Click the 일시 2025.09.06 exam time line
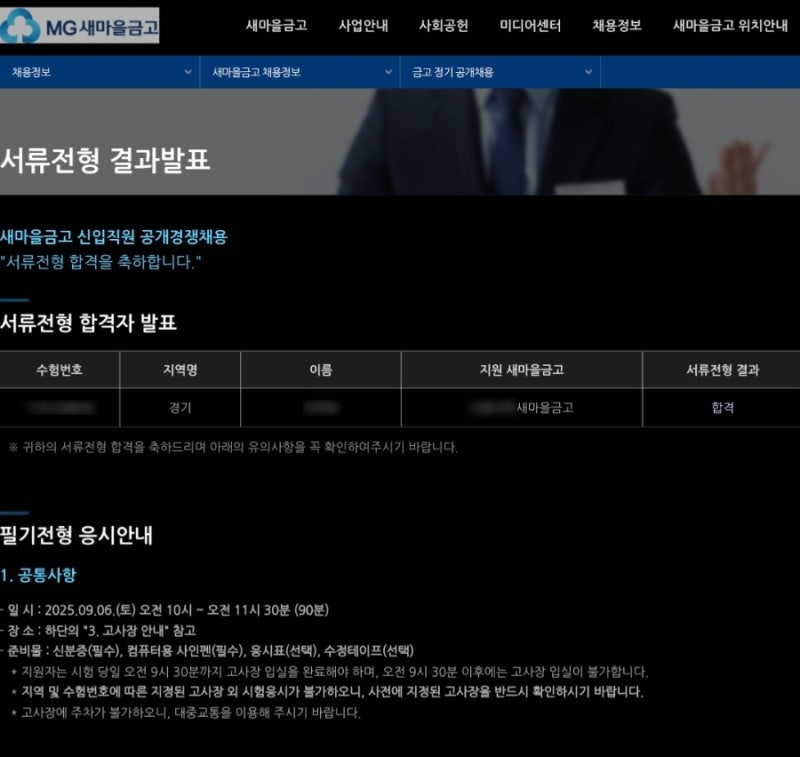 click(x=165, y=610)
